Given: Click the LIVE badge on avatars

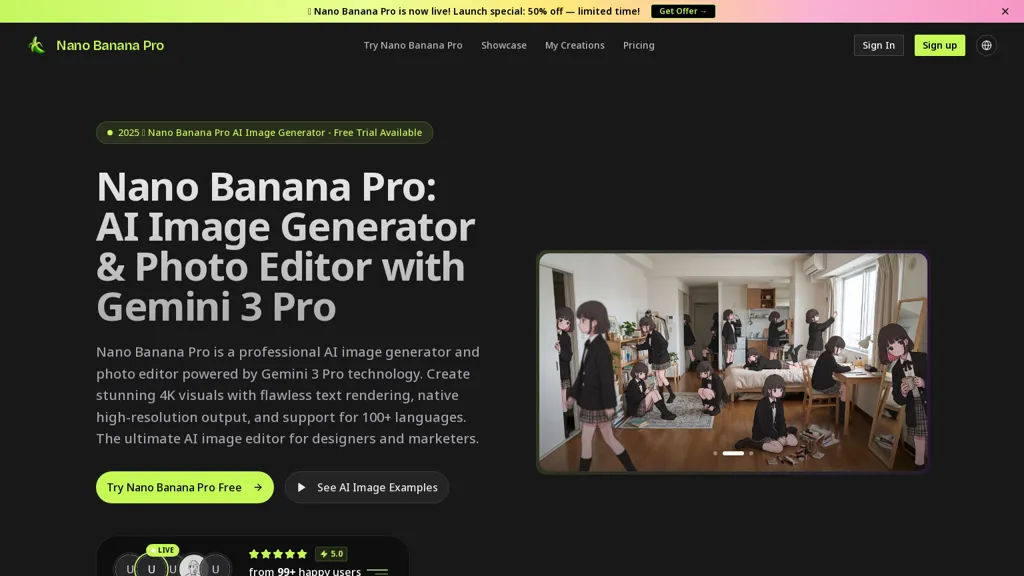Looking at the screenshot, I should tap(163, 550).
